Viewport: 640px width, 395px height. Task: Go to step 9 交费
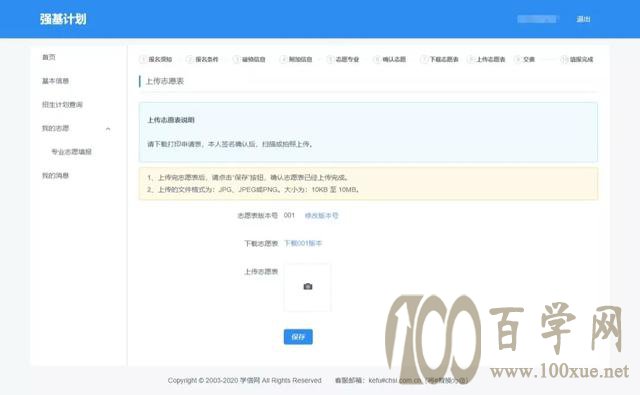coord(524,60)
